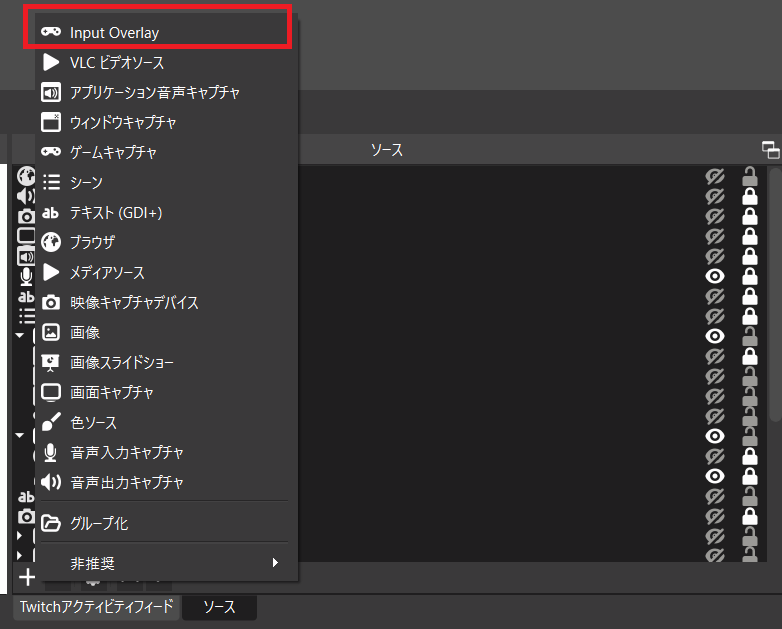Toggle the lock on the topmost source
The width and height of the screenshot is (782, 629).
click(x=748, y=177)
